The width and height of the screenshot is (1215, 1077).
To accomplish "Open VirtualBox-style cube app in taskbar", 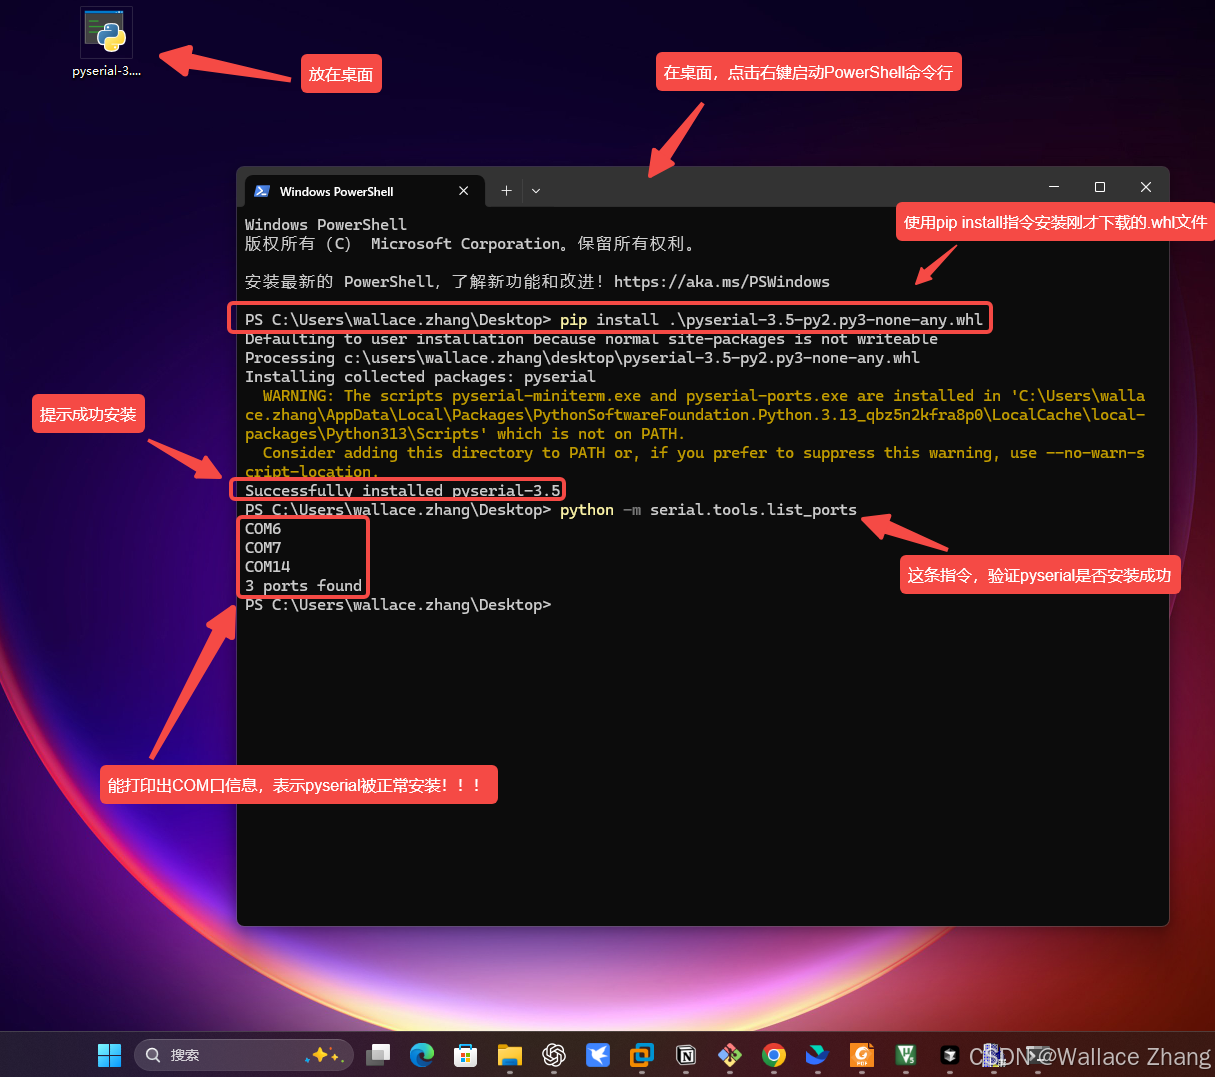I will pyautogui.click(x=642, y=1055).
